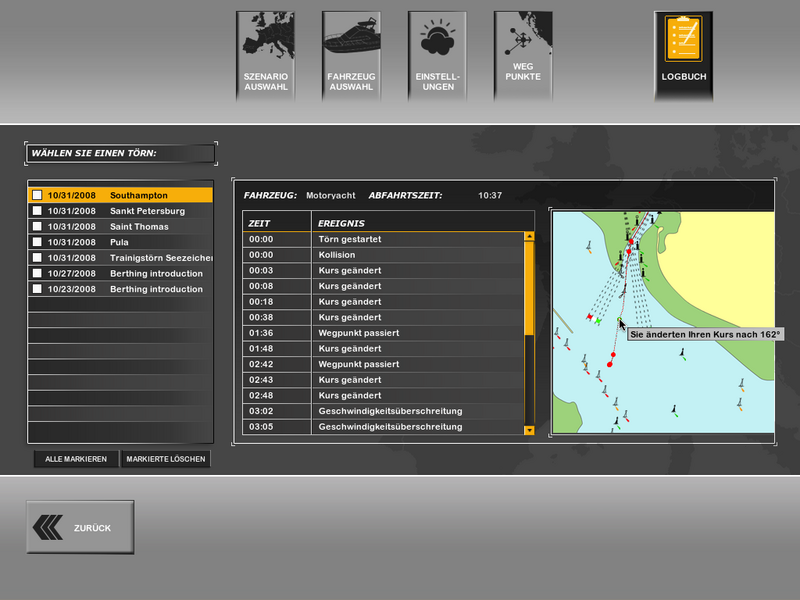Click the red waypoint marker on the chart
The image size is (800, 600).
[611, 366]
